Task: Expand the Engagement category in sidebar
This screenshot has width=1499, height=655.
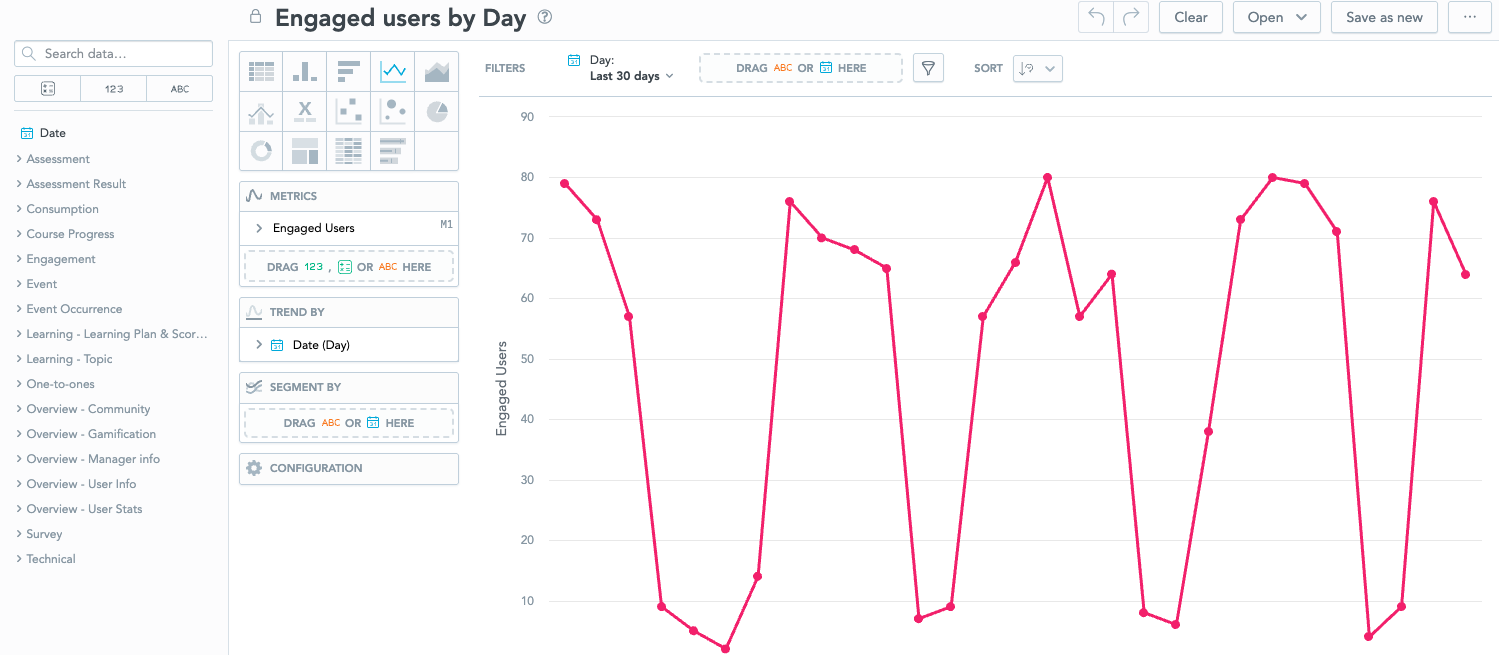Action: pyautogui.click(x=61, y=258)
